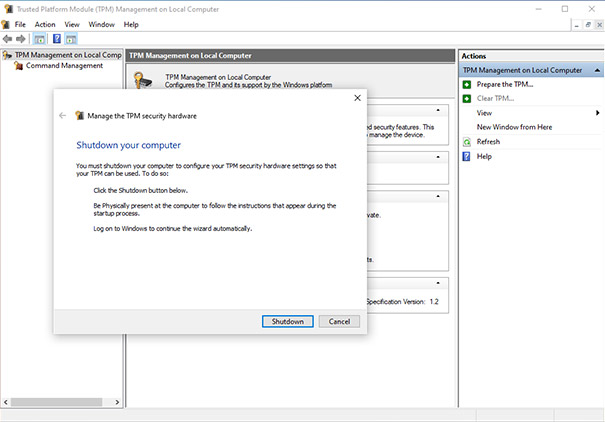The height and width of the screenshot is (422, 605).
Task: Click the tree pane scrollbar left arrow
Action: (x=5, y=402)
